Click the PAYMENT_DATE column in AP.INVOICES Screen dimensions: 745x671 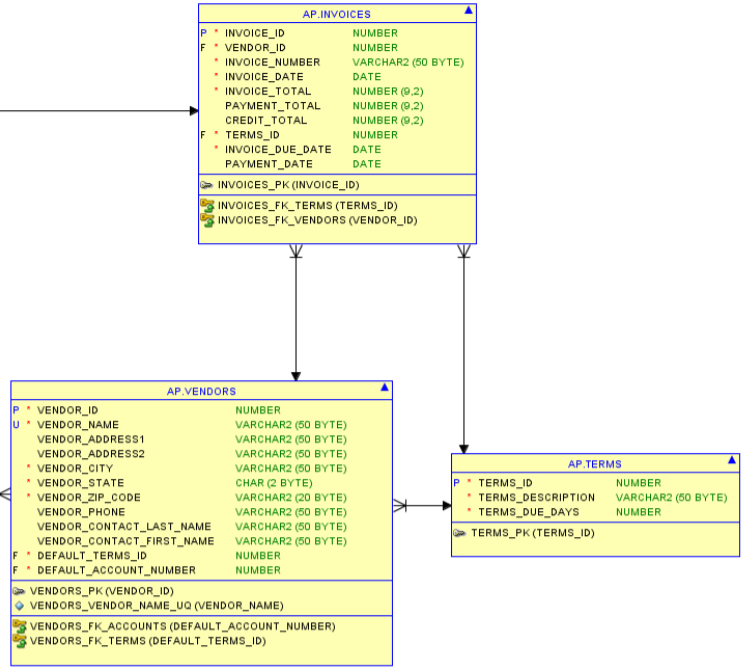point(268,164)
